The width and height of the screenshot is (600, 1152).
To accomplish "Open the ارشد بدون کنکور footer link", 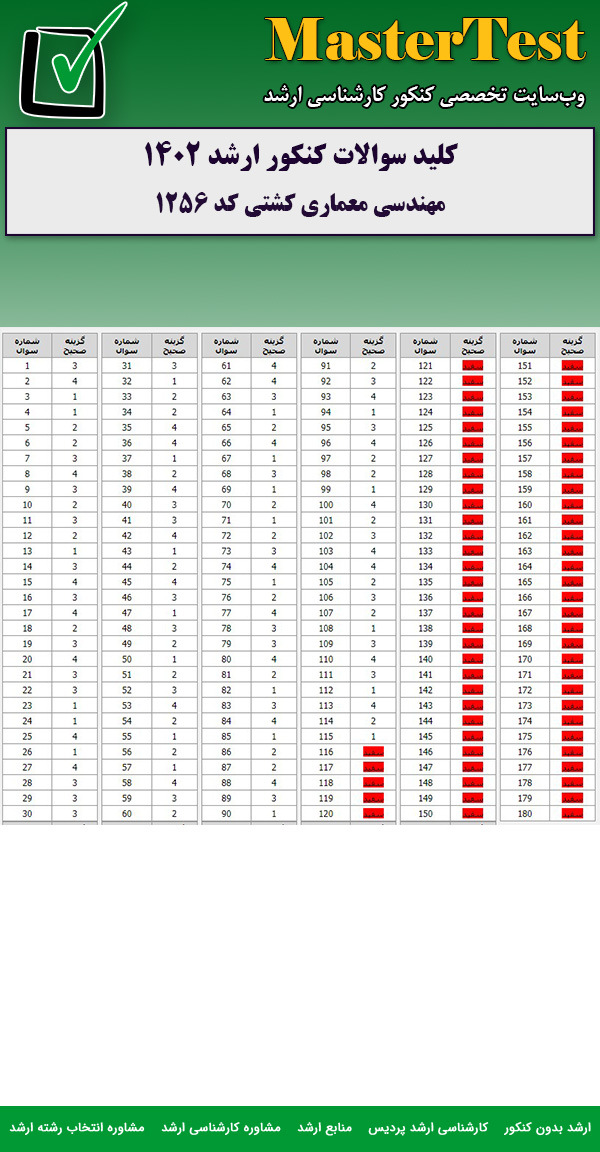I will (547, 1127).
